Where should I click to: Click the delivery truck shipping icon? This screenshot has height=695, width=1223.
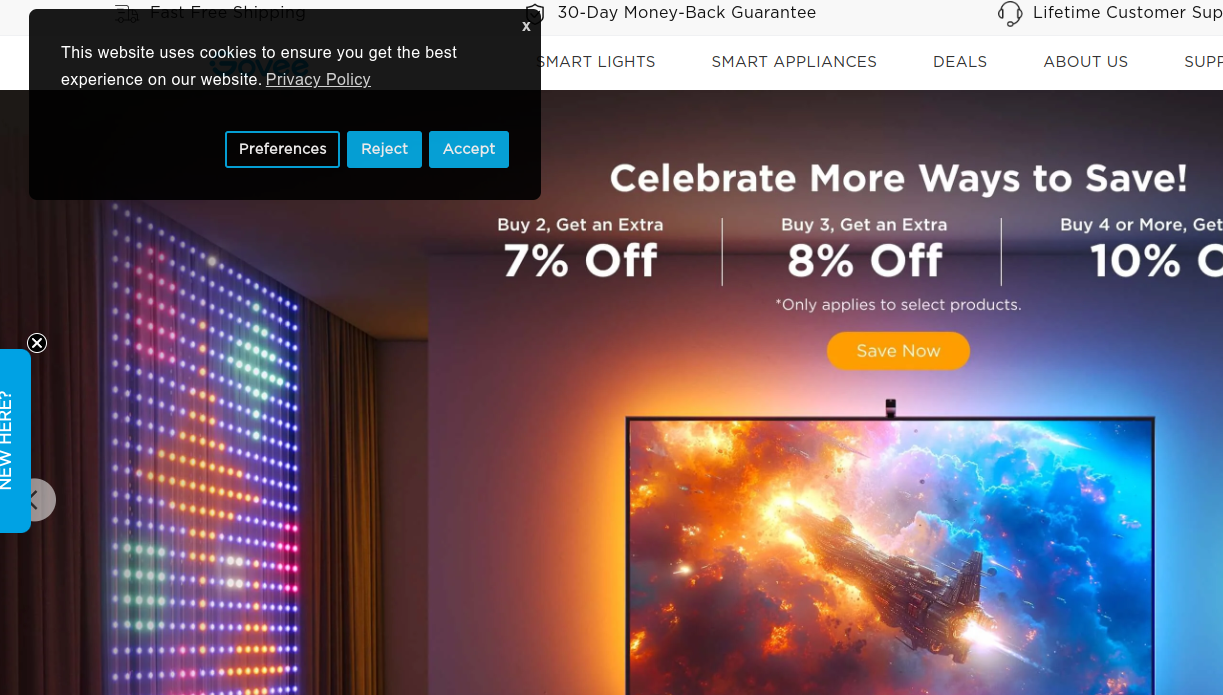click(126, 13)
